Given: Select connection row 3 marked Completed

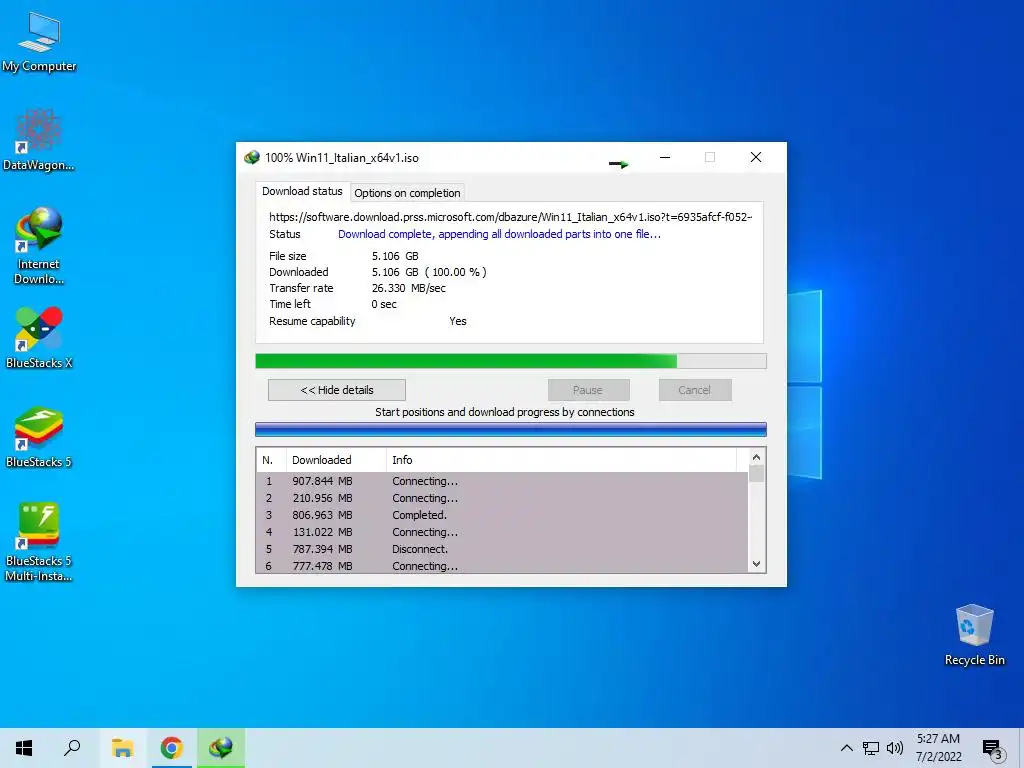Looking at the screenshot, I should click(502, 515).
